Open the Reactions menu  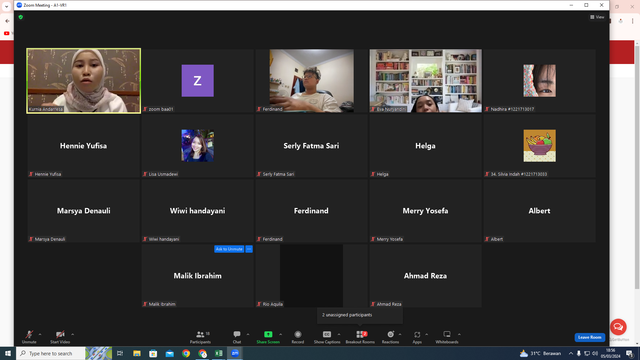click(x=390, y=337)
